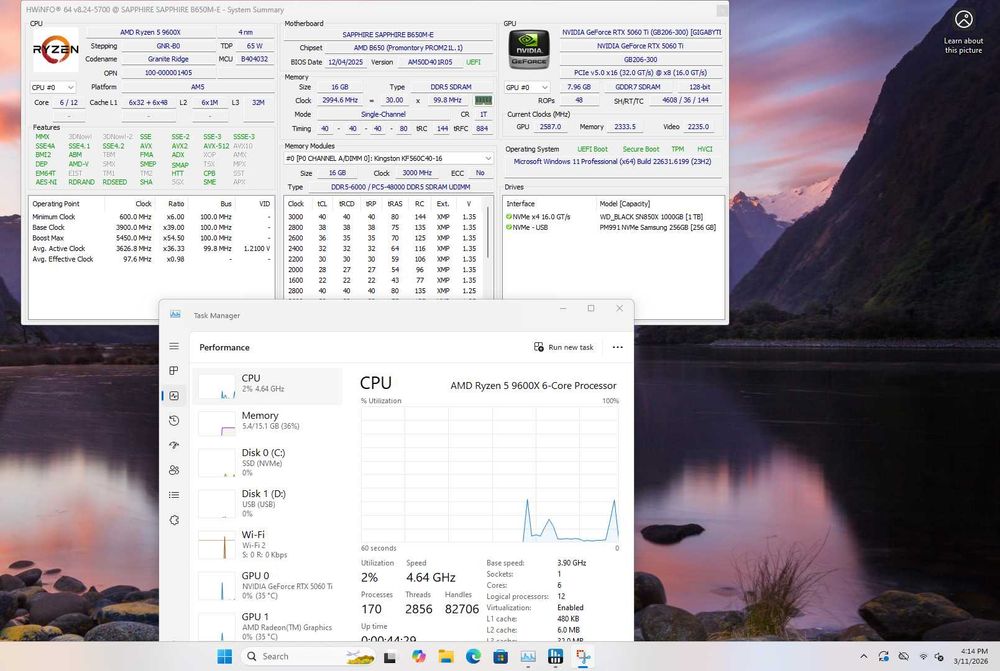Click the Granite Ridge codename field

click(168, 59)
